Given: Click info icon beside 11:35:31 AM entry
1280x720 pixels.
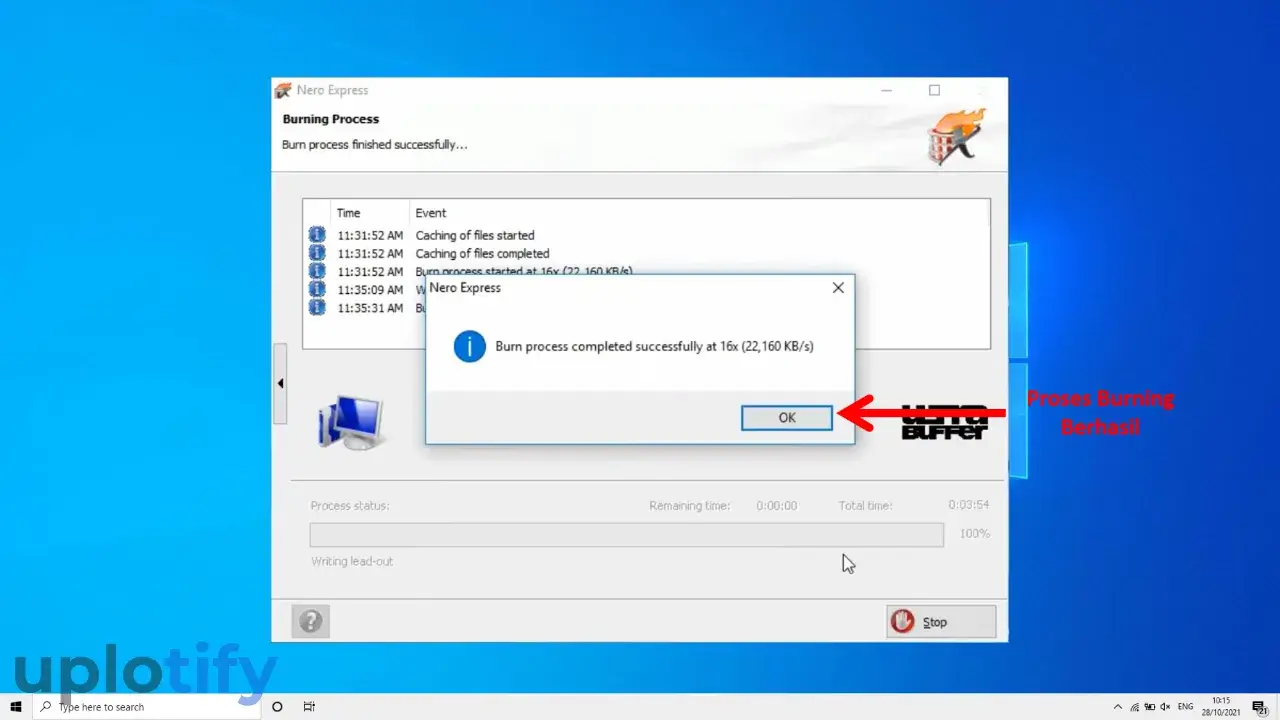Looking at the screenshot, I should click(317, 308).
